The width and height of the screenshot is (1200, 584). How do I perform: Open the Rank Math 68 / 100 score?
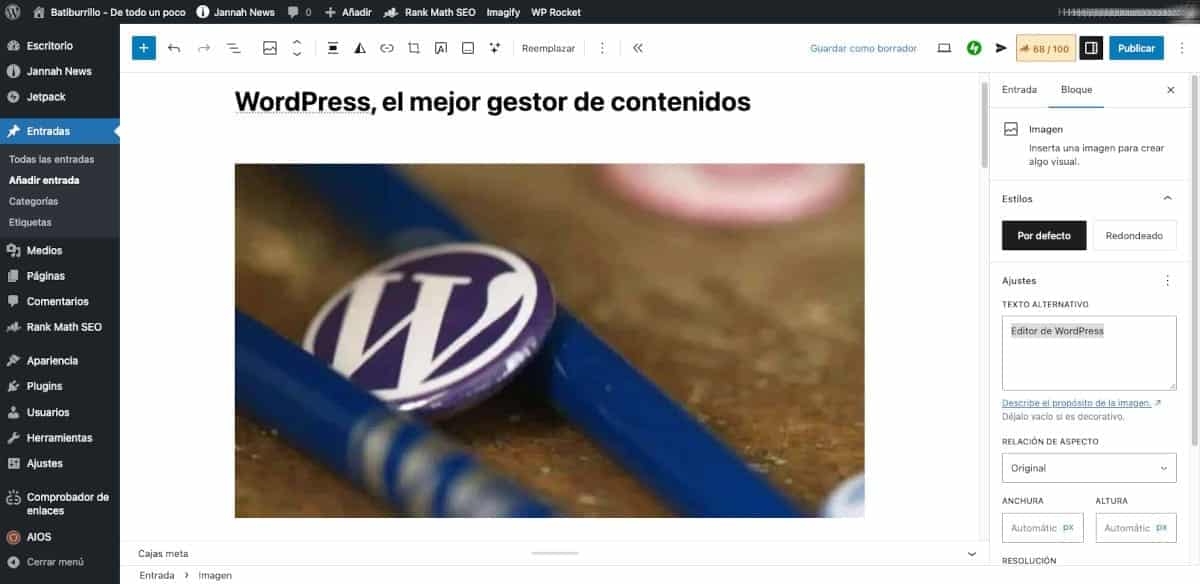(x=1044, y=48)
